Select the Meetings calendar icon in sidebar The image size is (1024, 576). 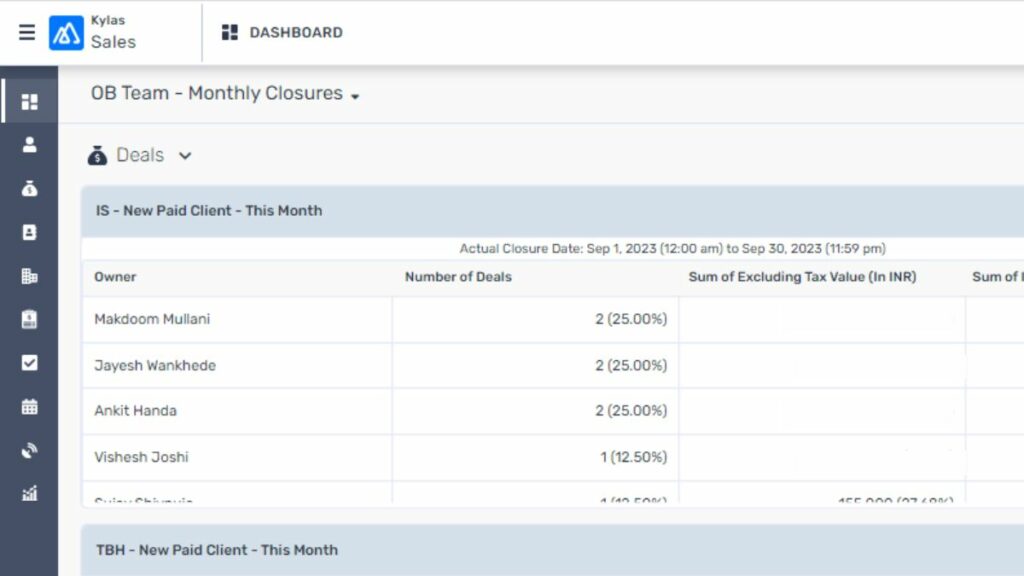[30, 406]
